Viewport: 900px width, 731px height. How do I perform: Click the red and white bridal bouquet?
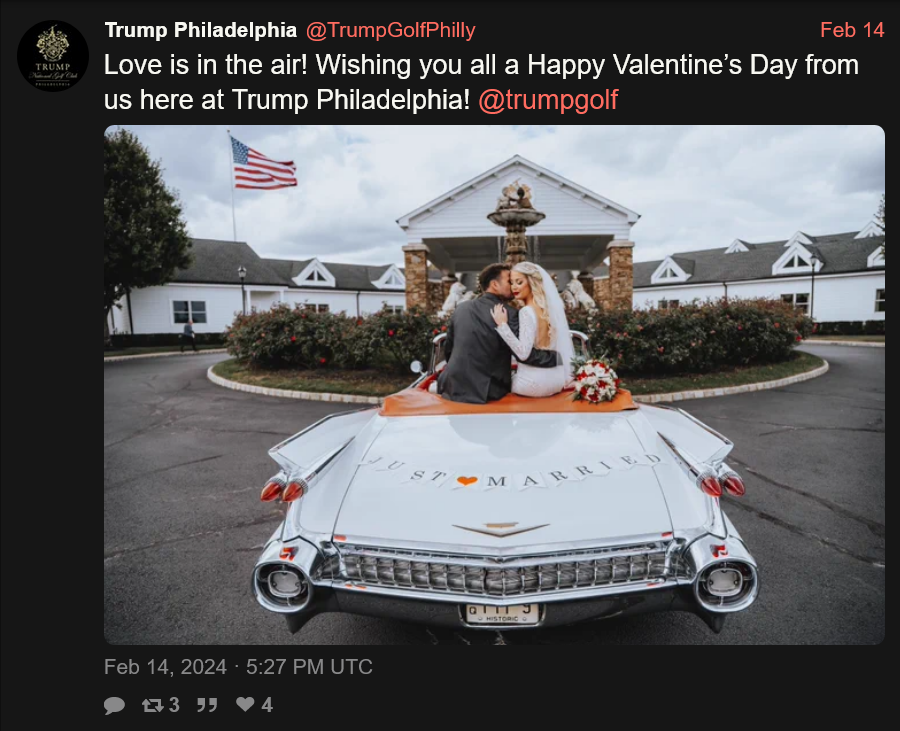pos(595,380)
